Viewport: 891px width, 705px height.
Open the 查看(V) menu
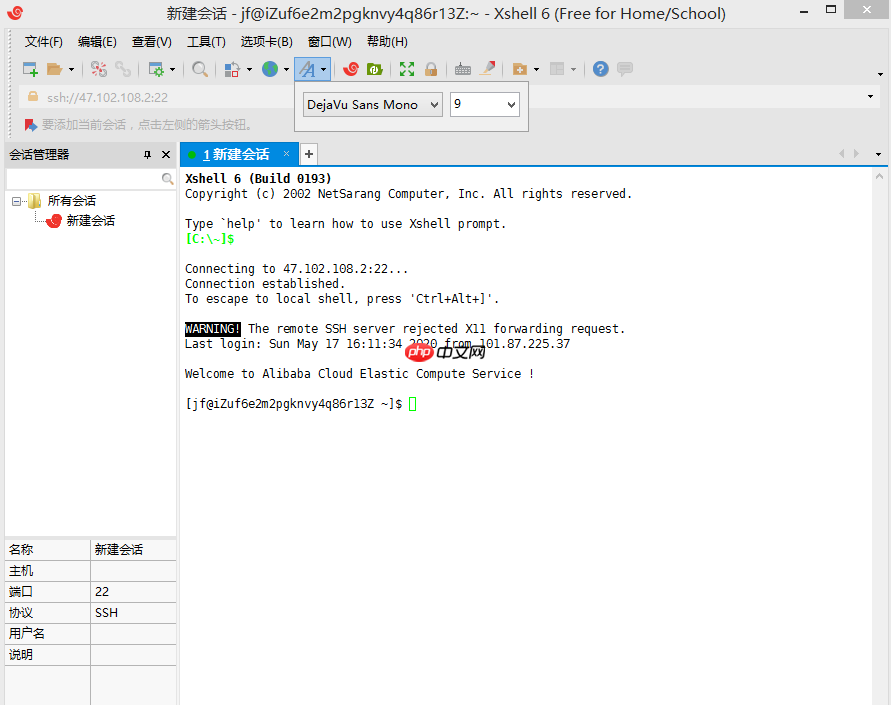[152, 41]
